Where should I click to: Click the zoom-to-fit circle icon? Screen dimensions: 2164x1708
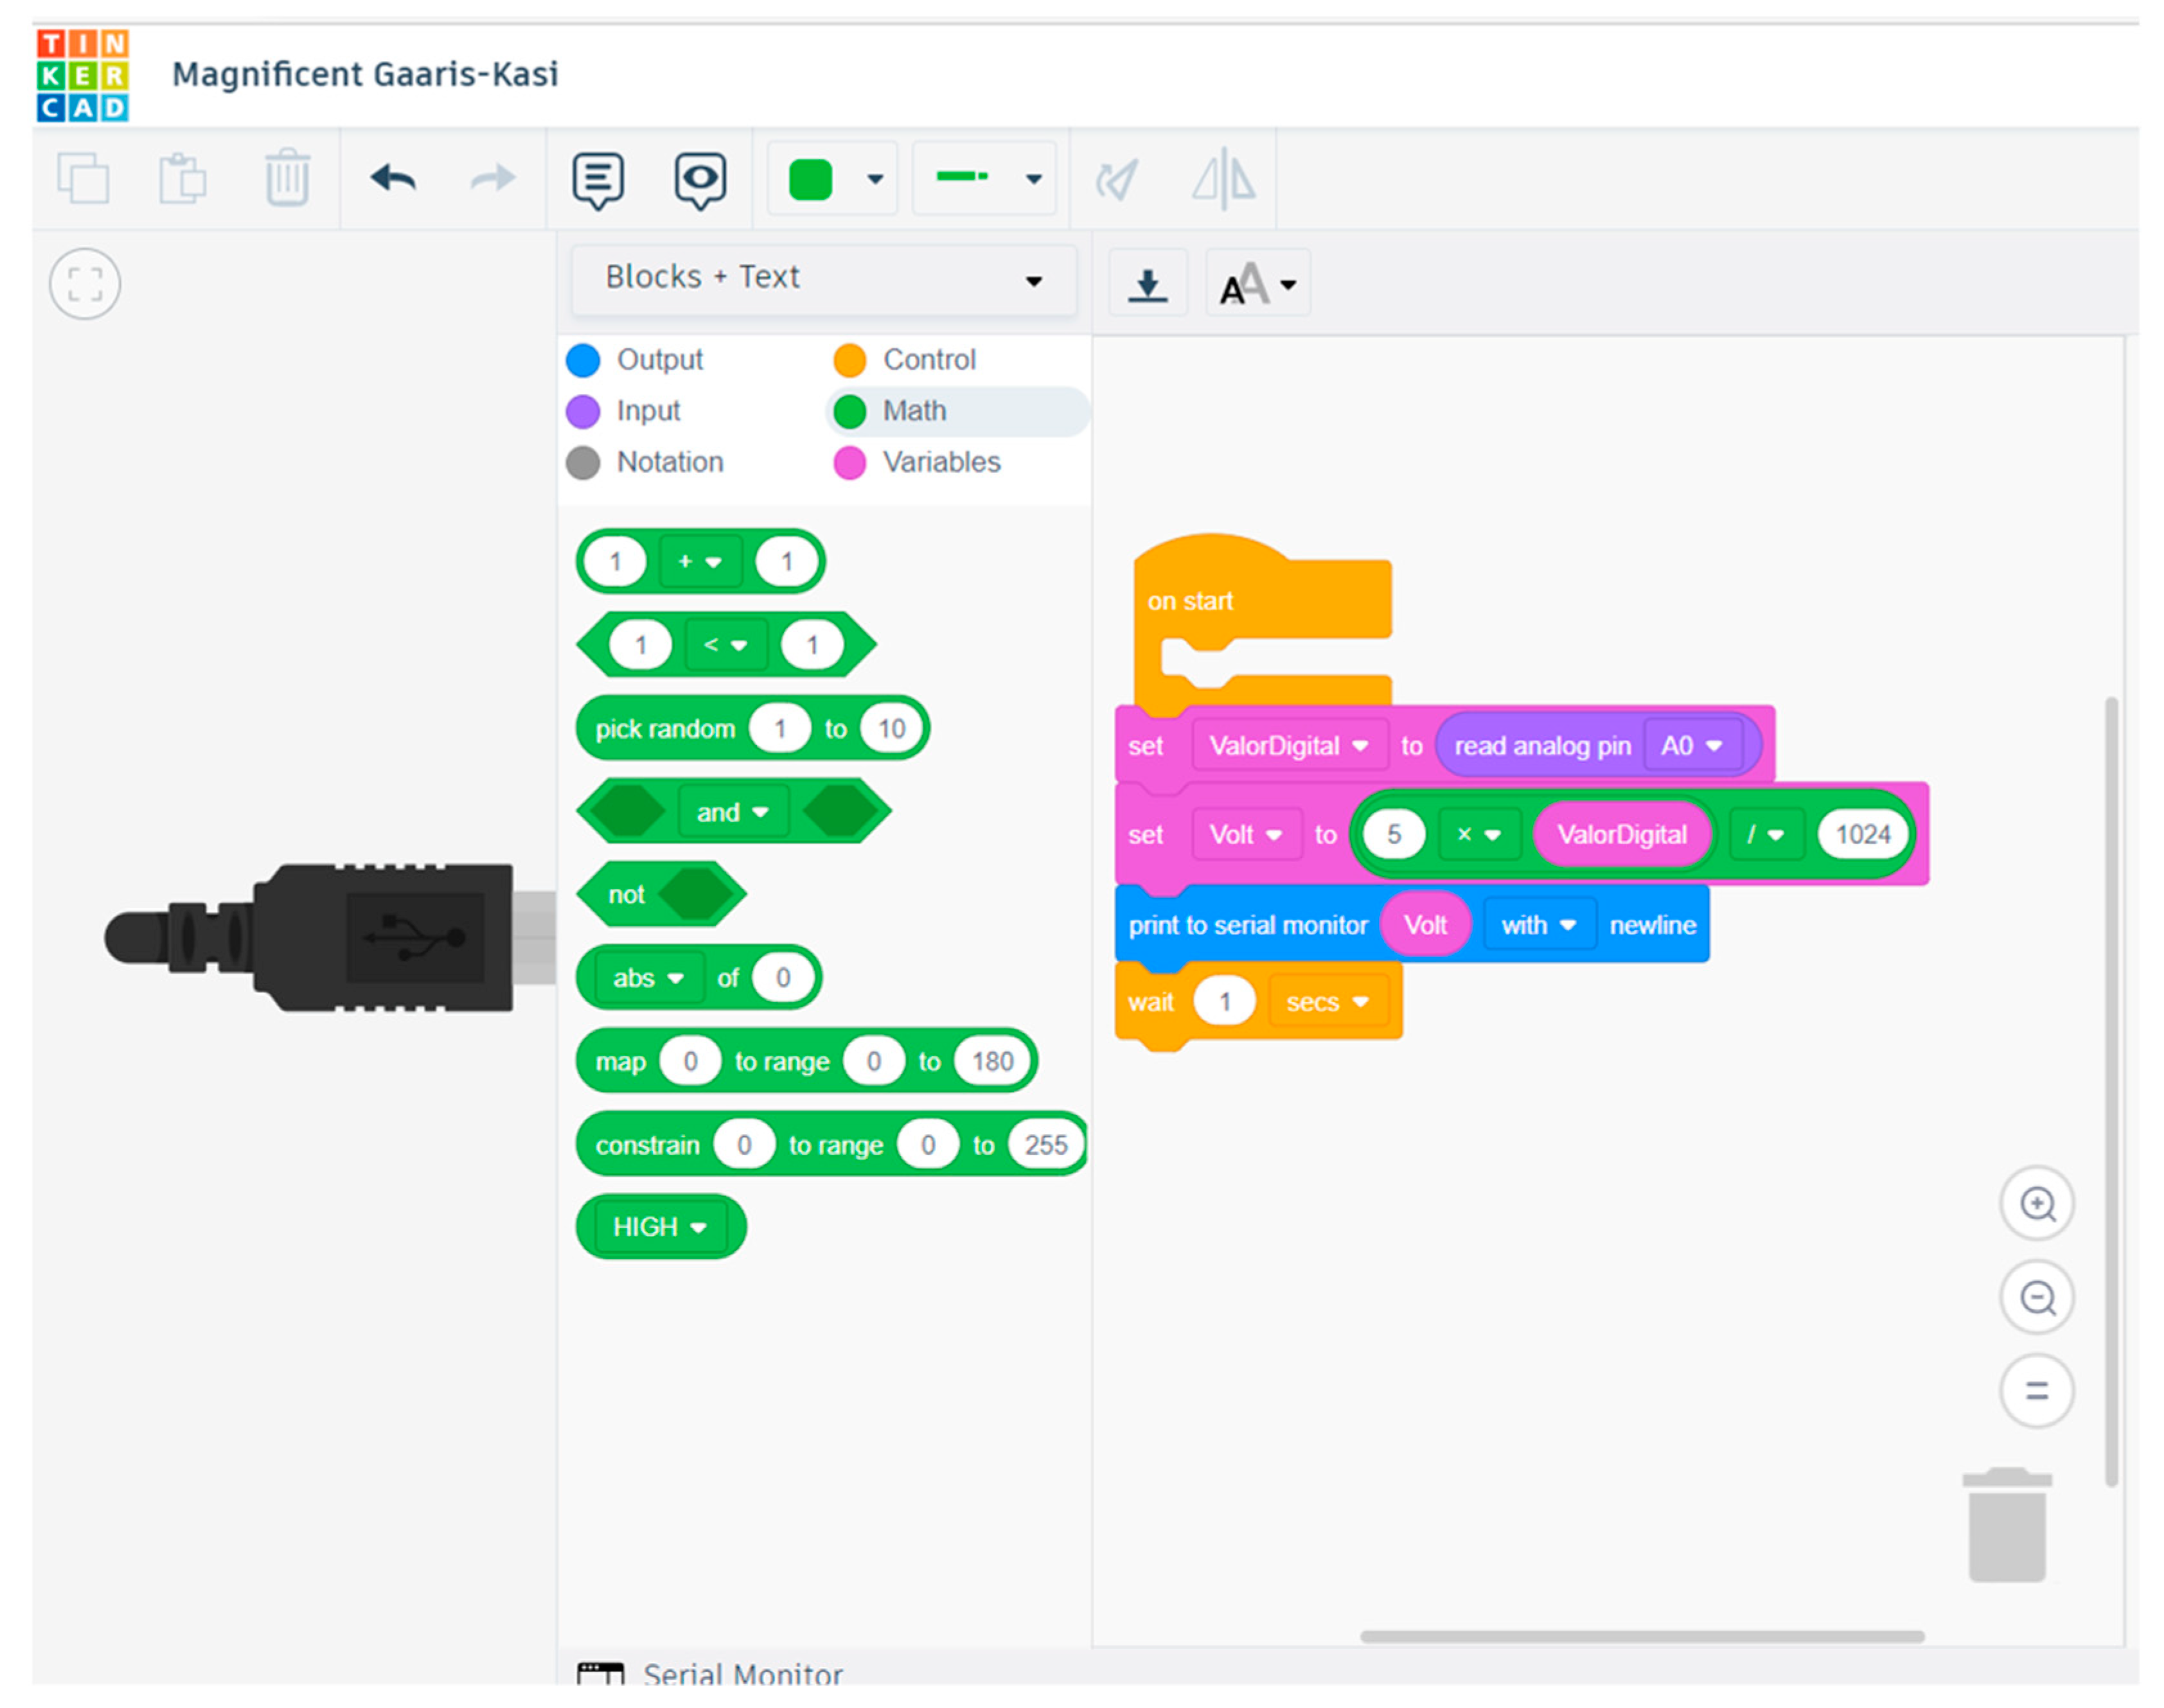[x=85, y=284]
